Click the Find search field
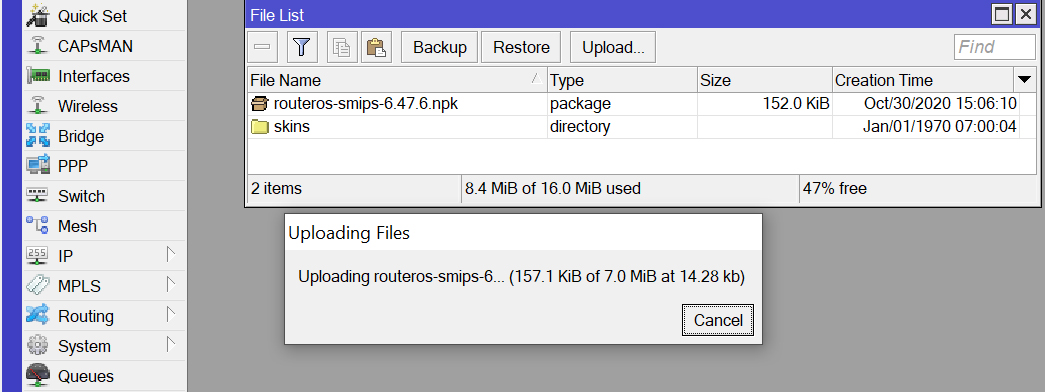1045x392 pixels. [995, 47]
